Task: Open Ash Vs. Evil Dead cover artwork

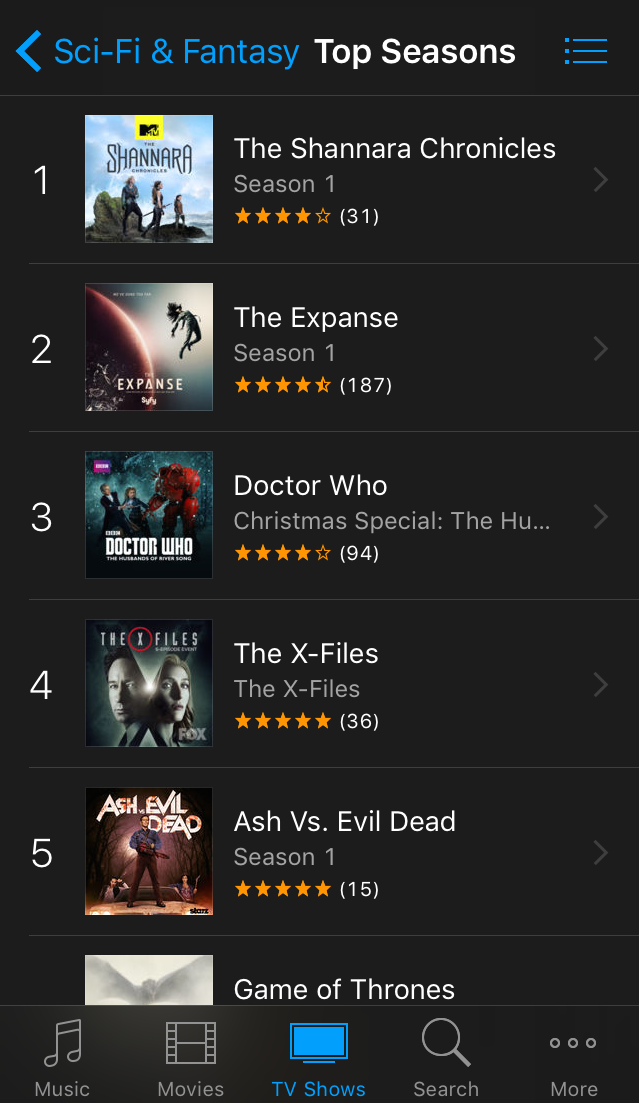Action: tap(148, 851)
